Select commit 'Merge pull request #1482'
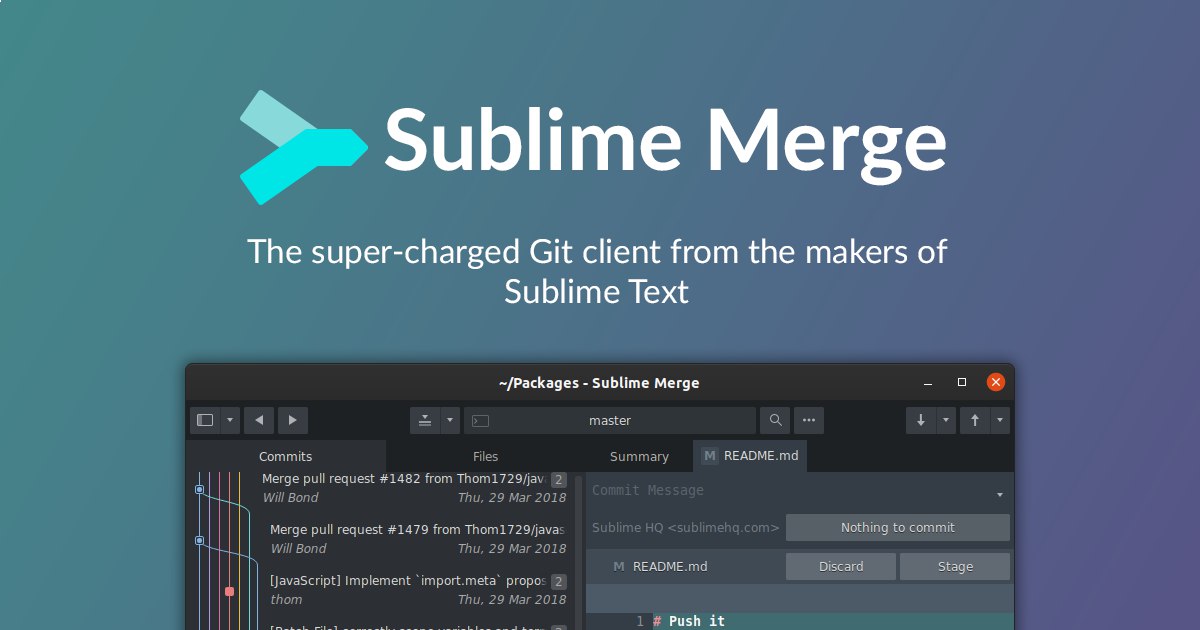The width and height of the screenshot is (1200, 630). tap(415, 488)
